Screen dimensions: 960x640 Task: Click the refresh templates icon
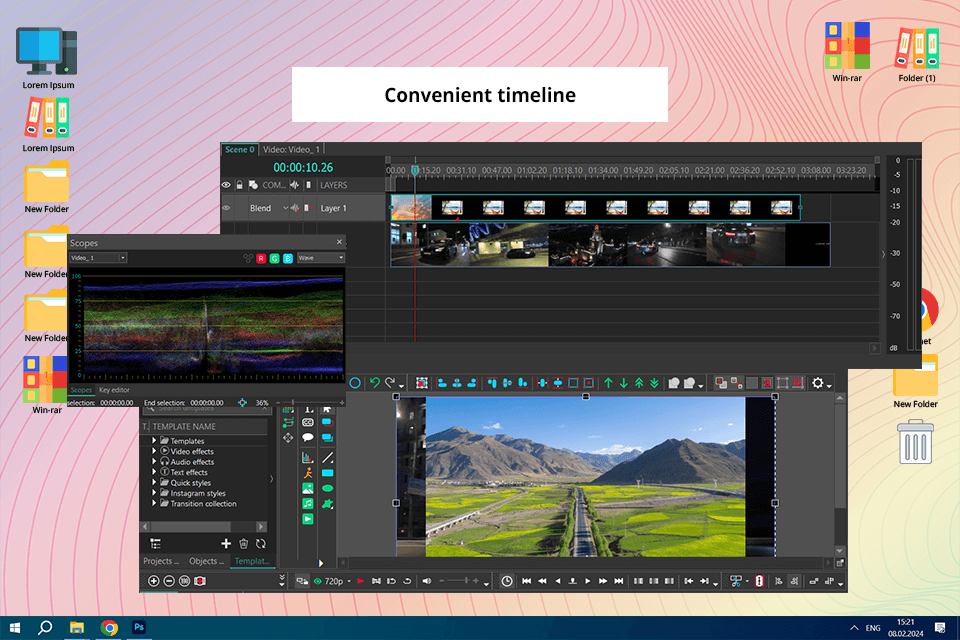click(261, 543)
